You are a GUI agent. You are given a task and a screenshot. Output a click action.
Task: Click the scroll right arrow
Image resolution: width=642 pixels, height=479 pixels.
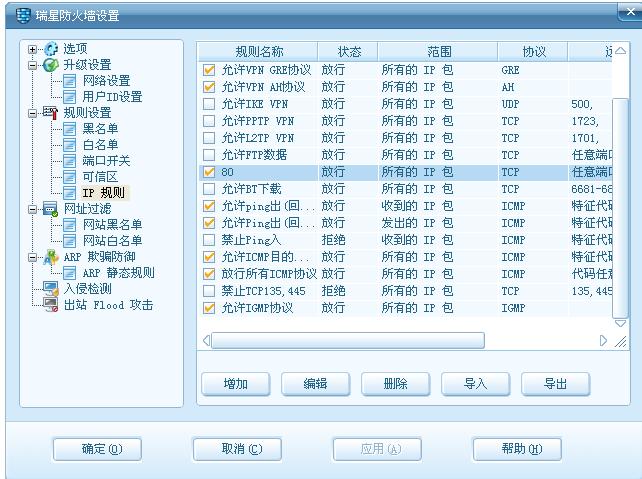click(x=603, y=341)
